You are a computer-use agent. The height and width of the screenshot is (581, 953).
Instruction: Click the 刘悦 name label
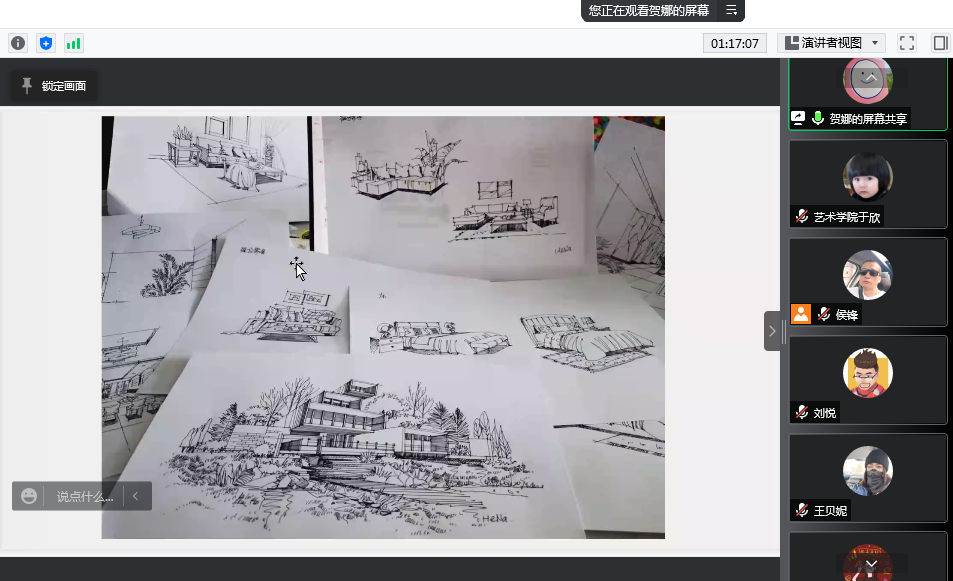pyautogui.click(x=824, y=413)
